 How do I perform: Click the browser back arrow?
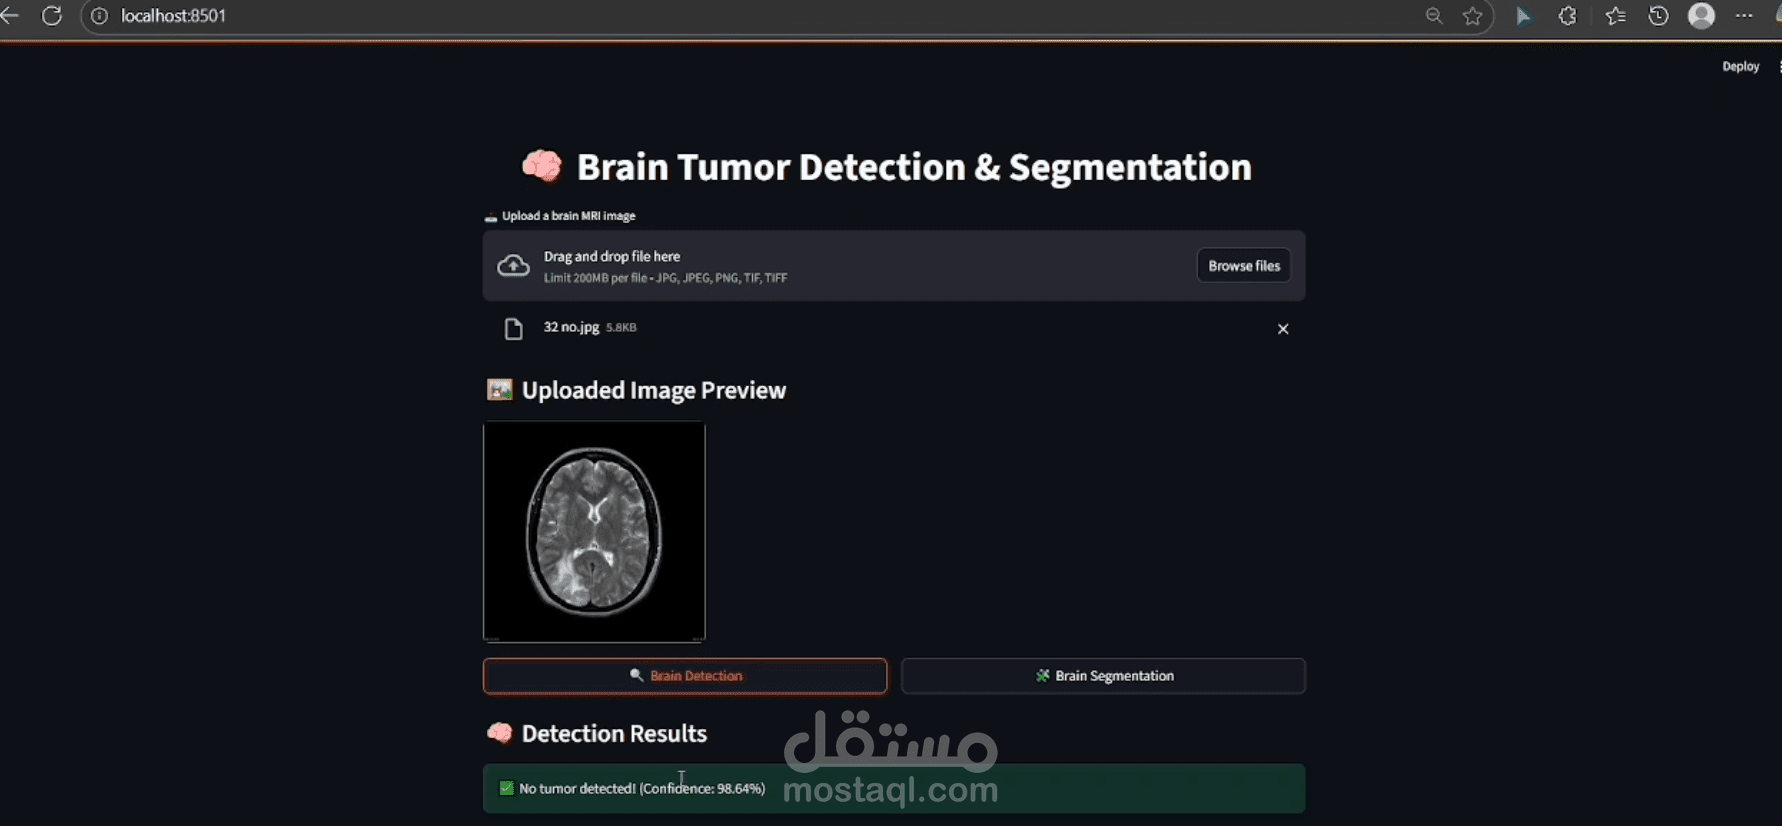coord(9,15)
